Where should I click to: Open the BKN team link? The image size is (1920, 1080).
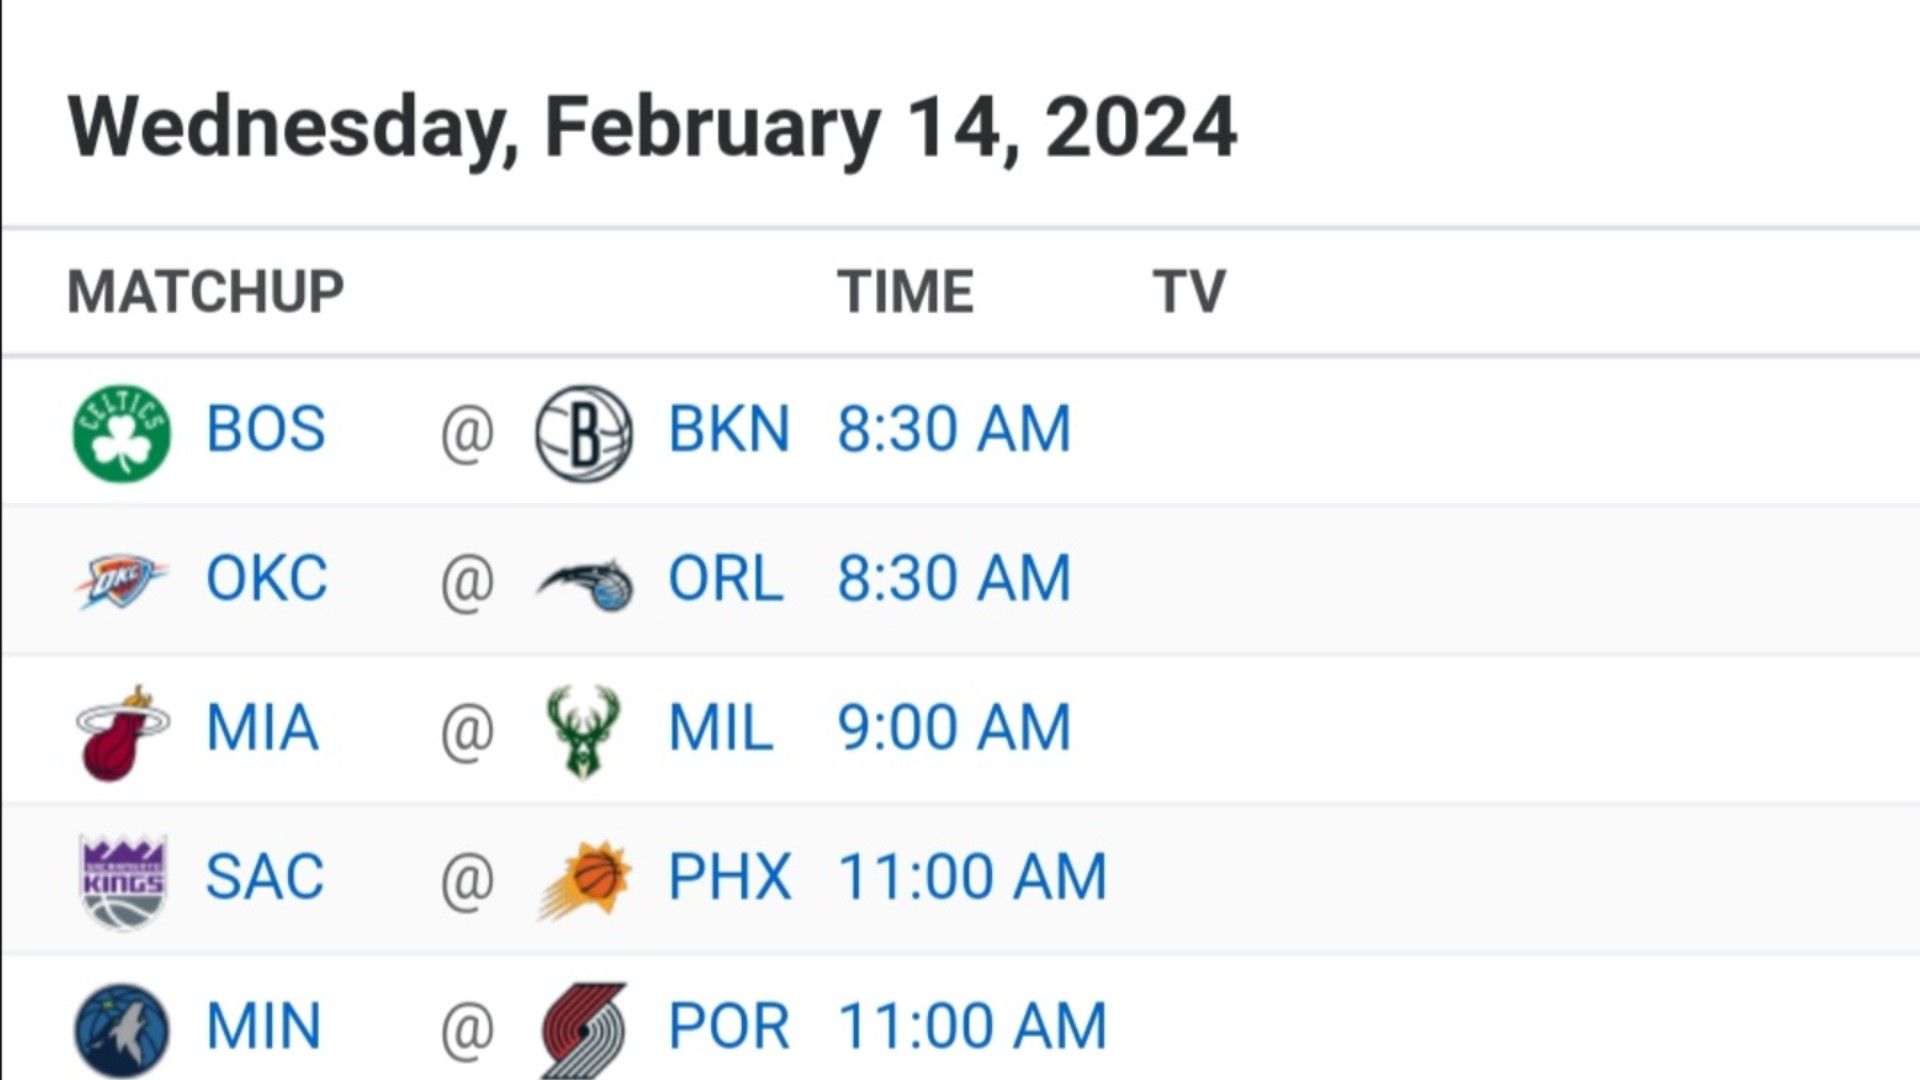729,429
